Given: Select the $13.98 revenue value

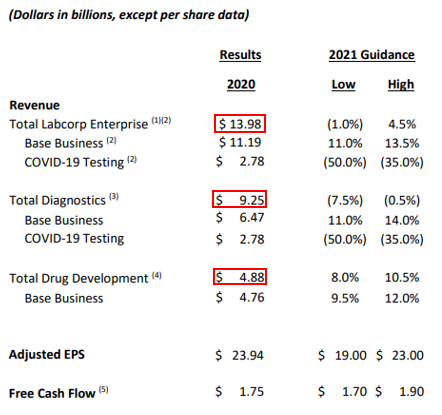Looking at the screenshot, I should click(x=240, y=124).
